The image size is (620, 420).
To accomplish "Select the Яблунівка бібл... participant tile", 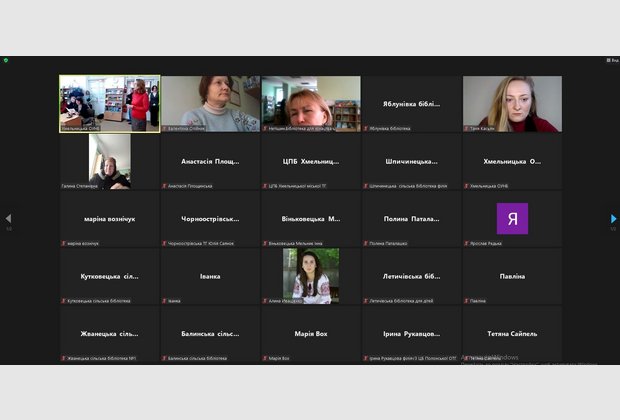I will pyautogui.click(x=411, y=104).
